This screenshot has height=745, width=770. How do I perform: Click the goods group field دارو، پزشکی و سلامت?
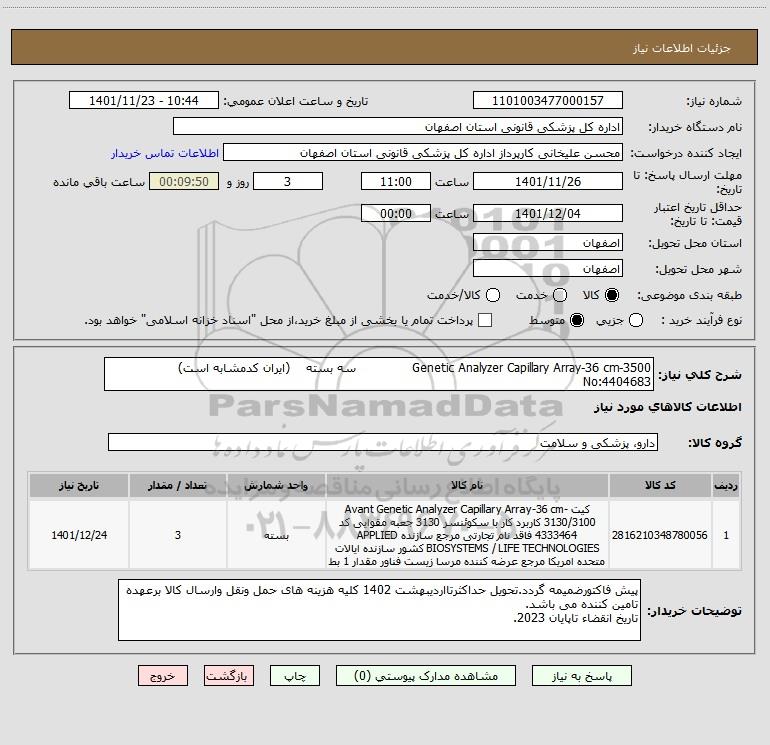[383, 442]
